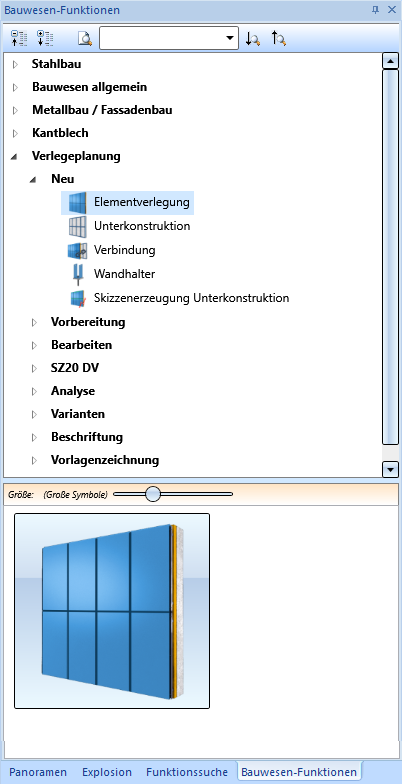Click the expand all tree nodes icon

(x=46, y=38)
